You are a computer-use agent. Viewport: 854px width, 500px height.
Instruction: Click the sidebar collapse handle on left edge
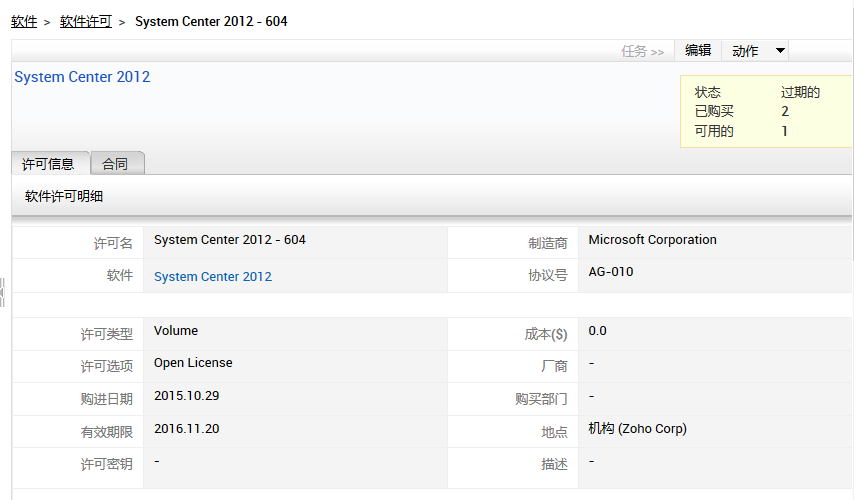point(3,292)
